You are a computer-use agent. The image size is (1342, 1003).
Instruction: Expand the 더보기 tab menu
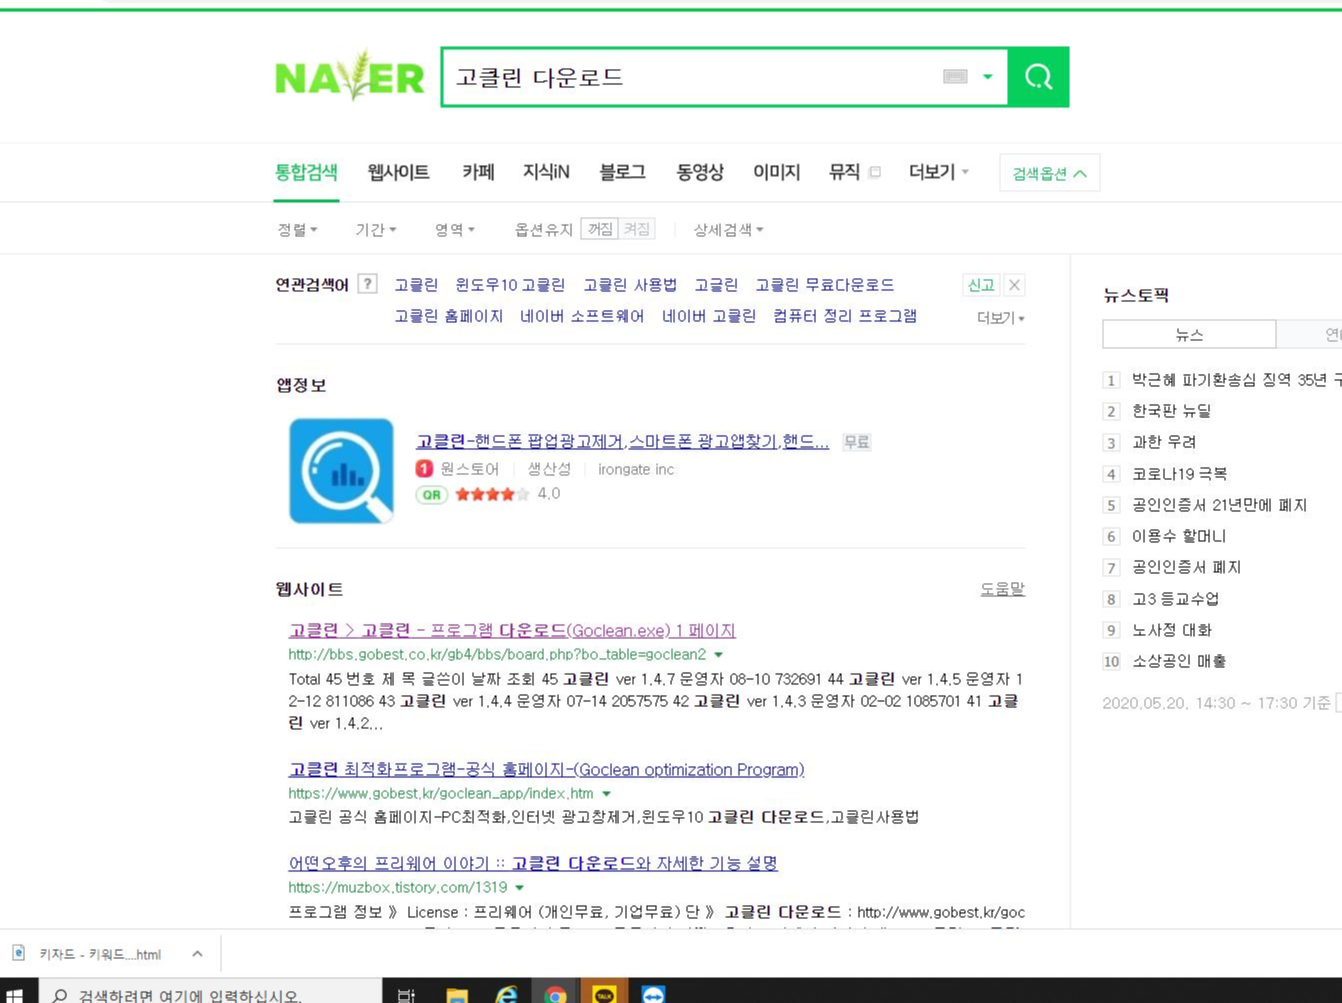pos(938,172)
